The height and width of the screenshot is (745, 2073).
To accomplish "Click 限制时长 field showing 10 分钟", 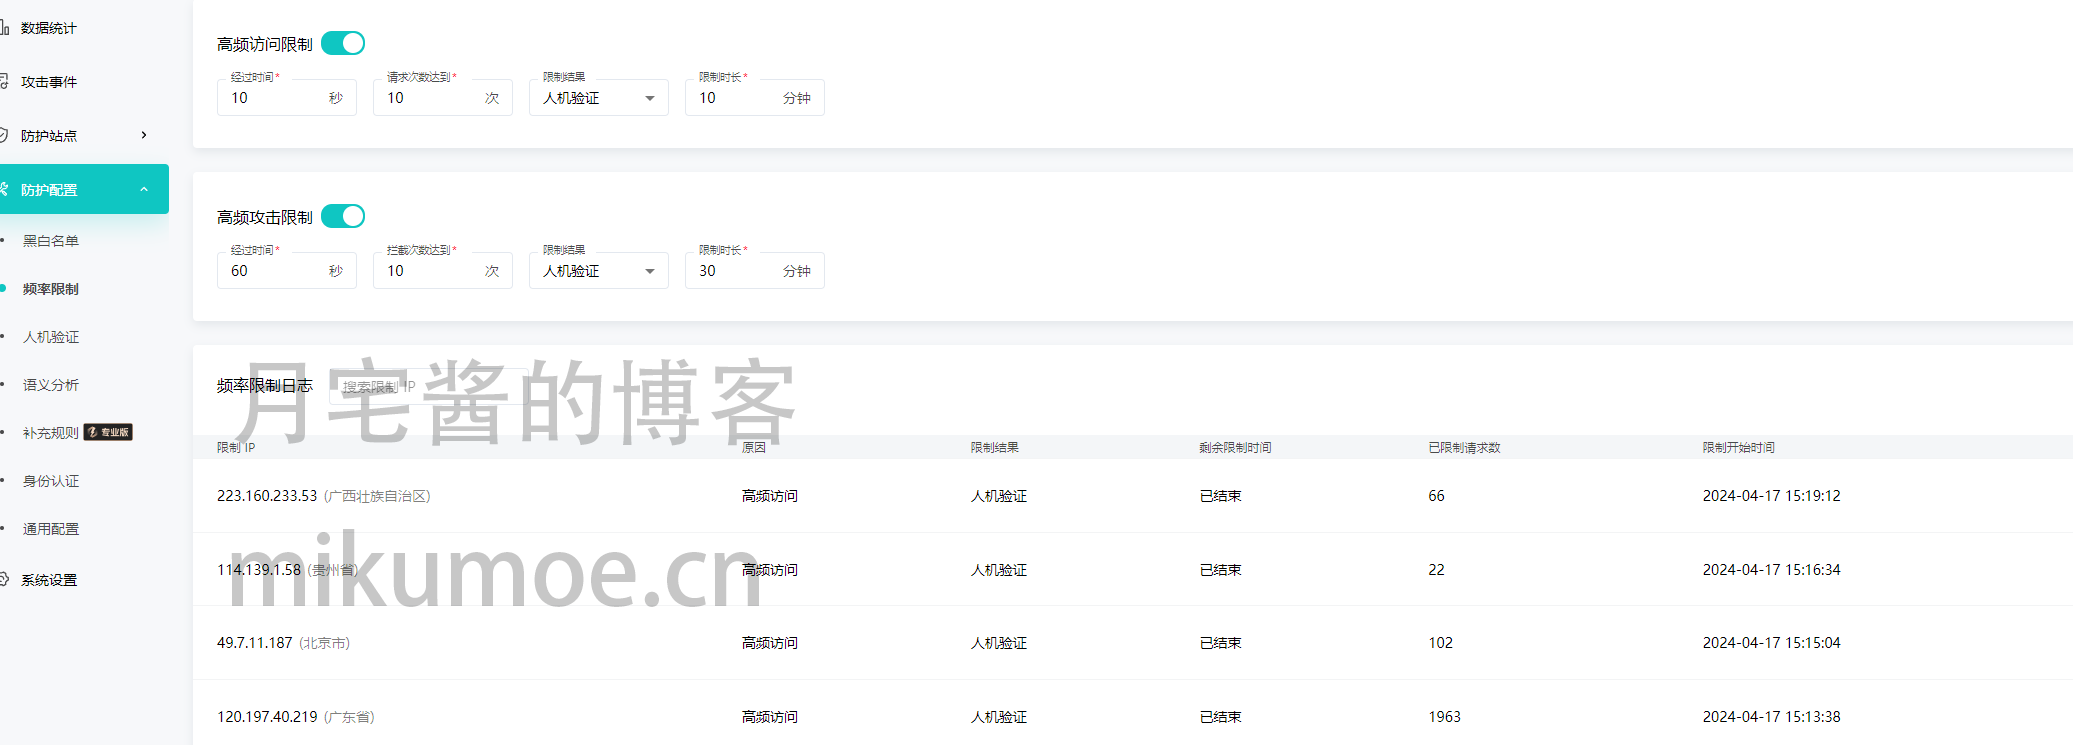I will [754, 98].
